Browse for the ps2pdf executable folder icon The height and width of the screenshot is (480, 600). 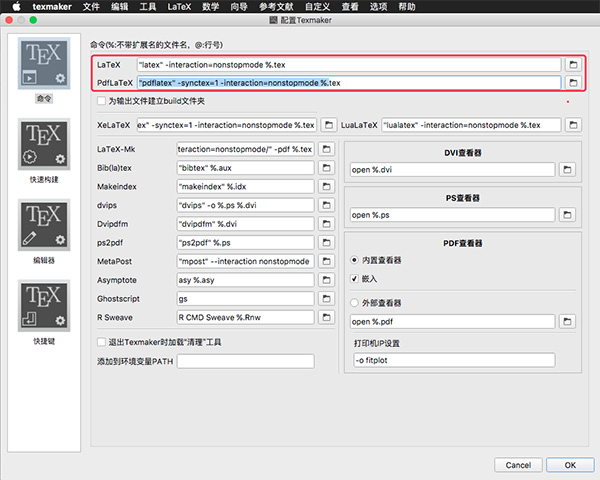tap(326, 242)
